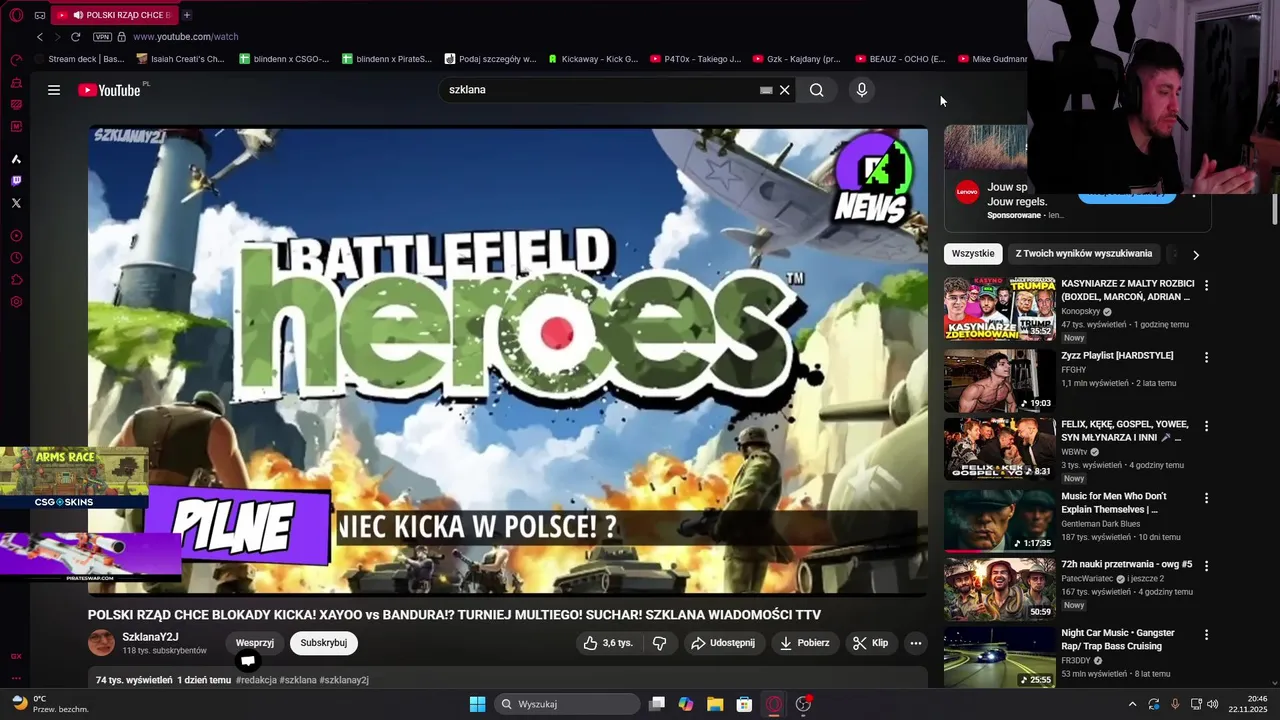Open menu for Music for Men video
This screenshot has width=1280, height=720.
[1206, 498]
